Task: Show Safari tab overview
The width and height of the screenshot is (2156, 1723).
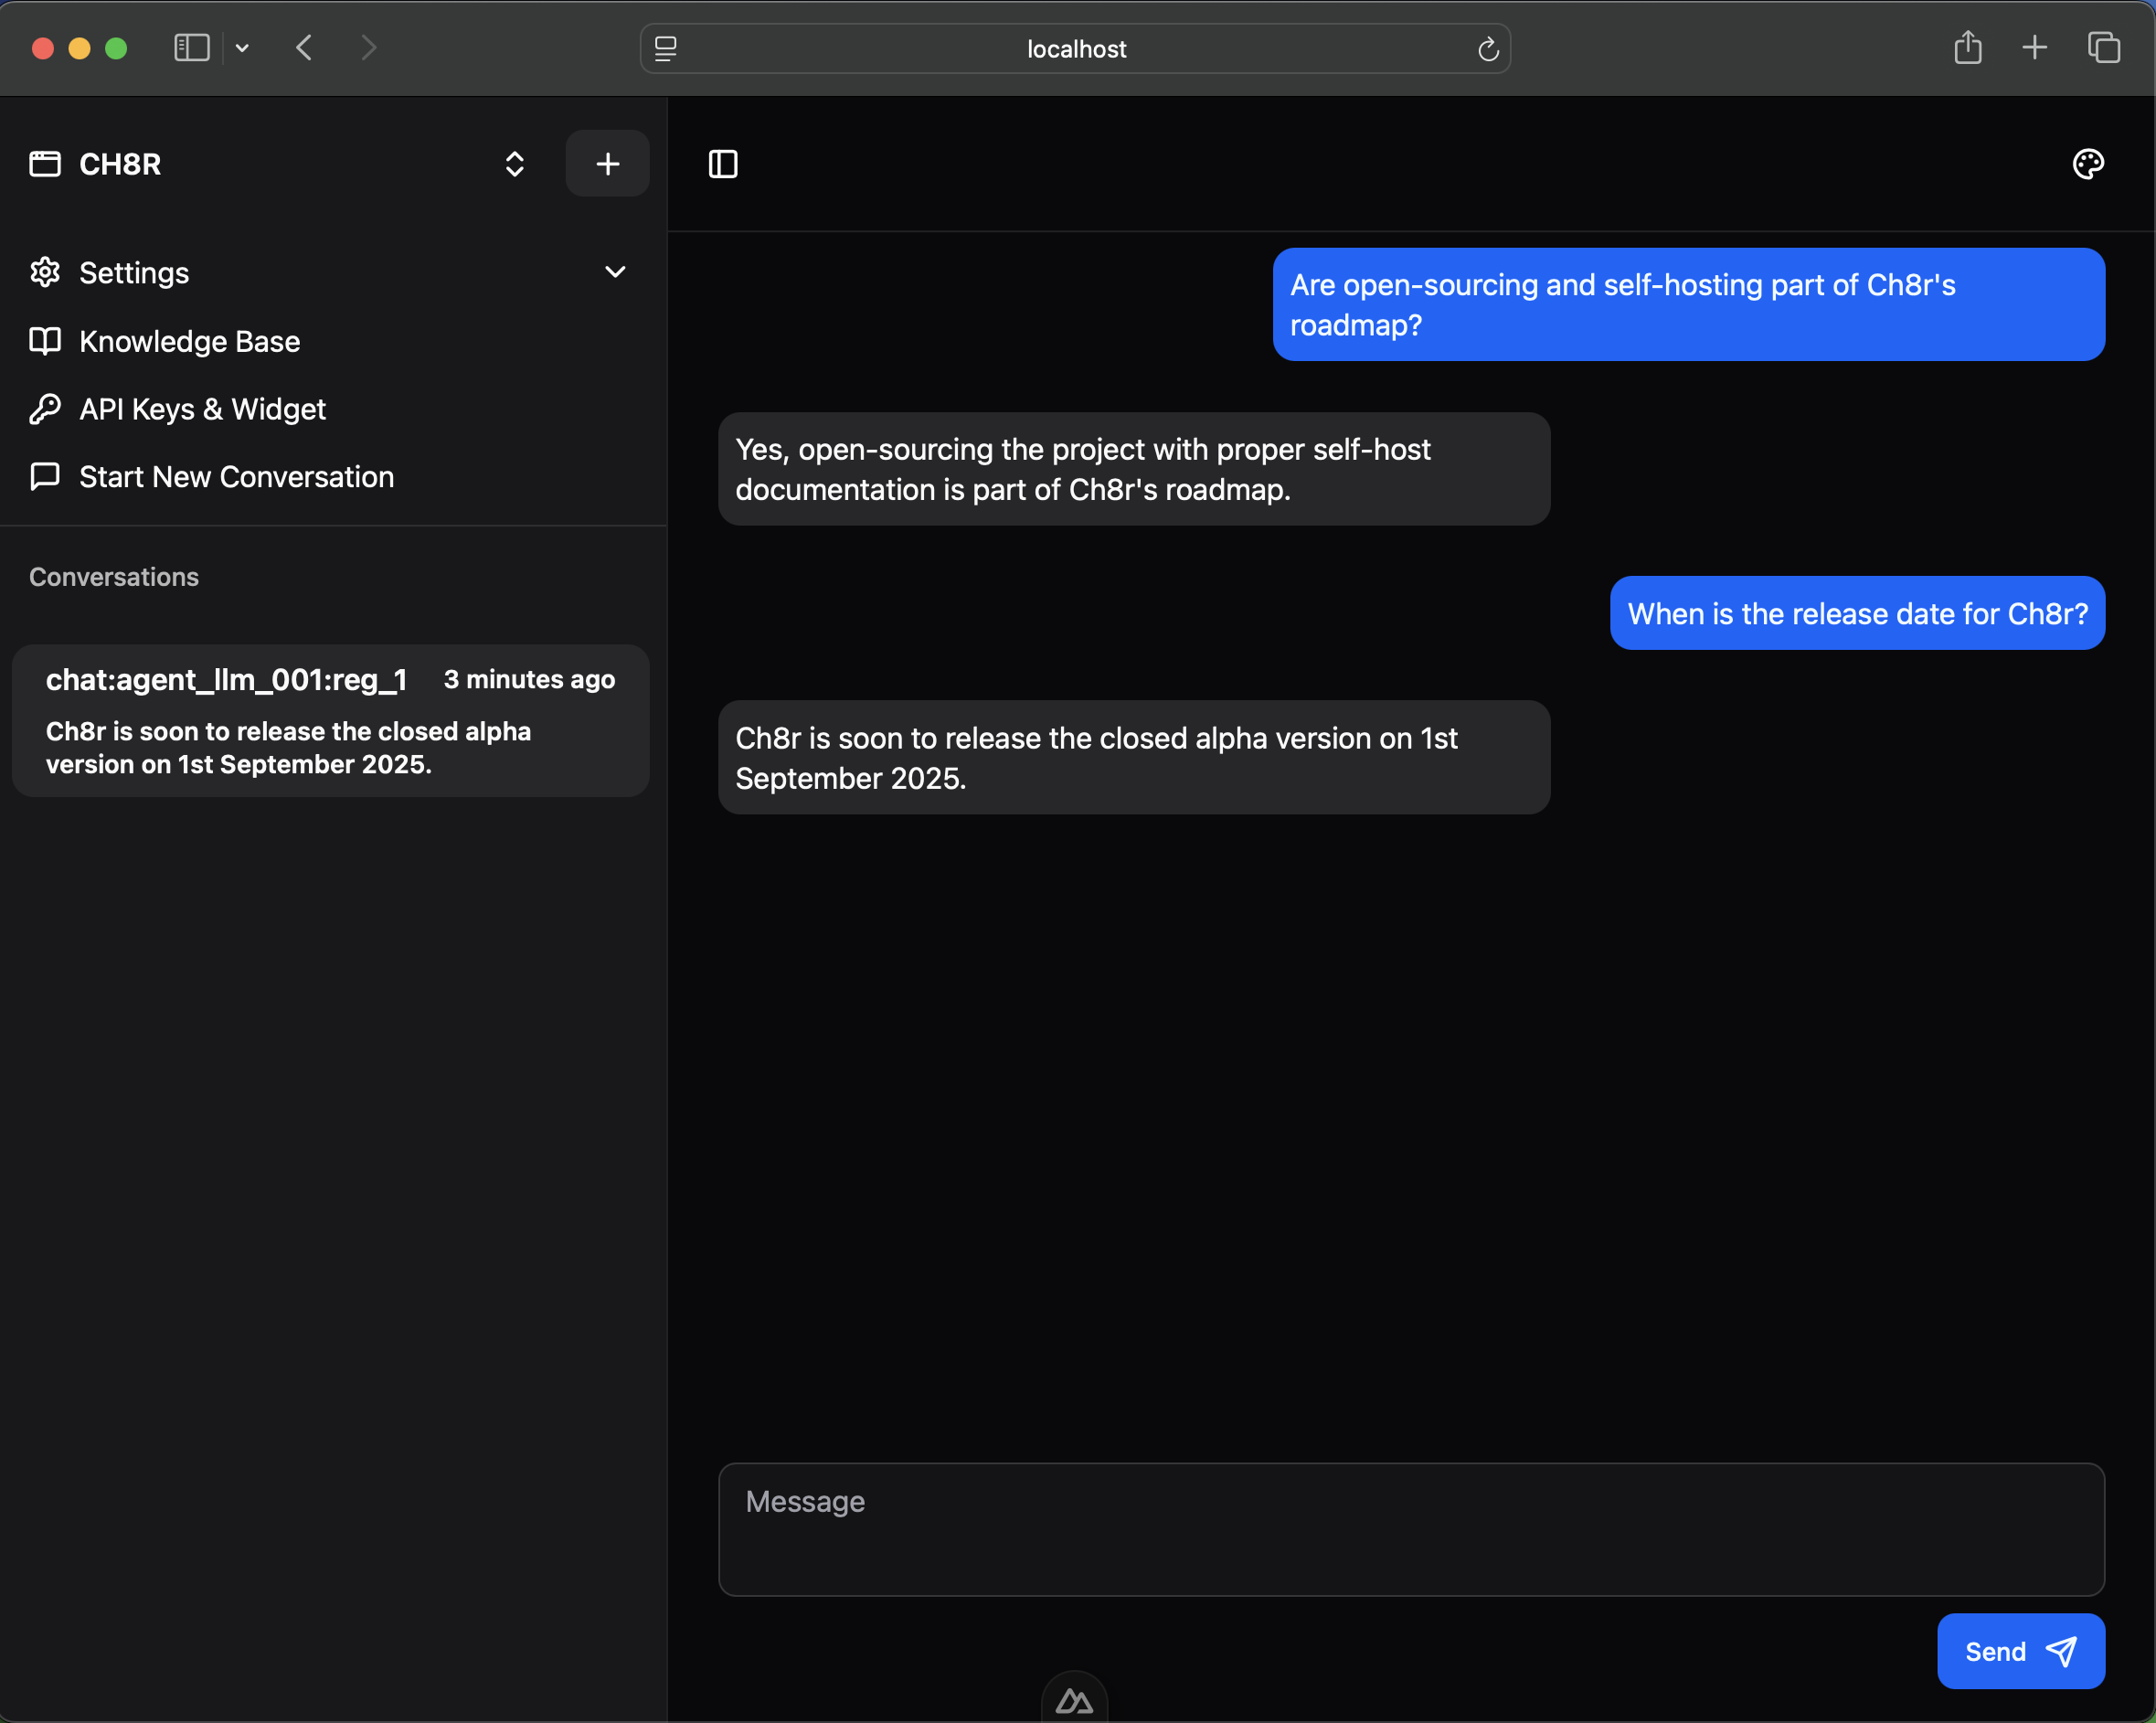Action: point(2103,48)
